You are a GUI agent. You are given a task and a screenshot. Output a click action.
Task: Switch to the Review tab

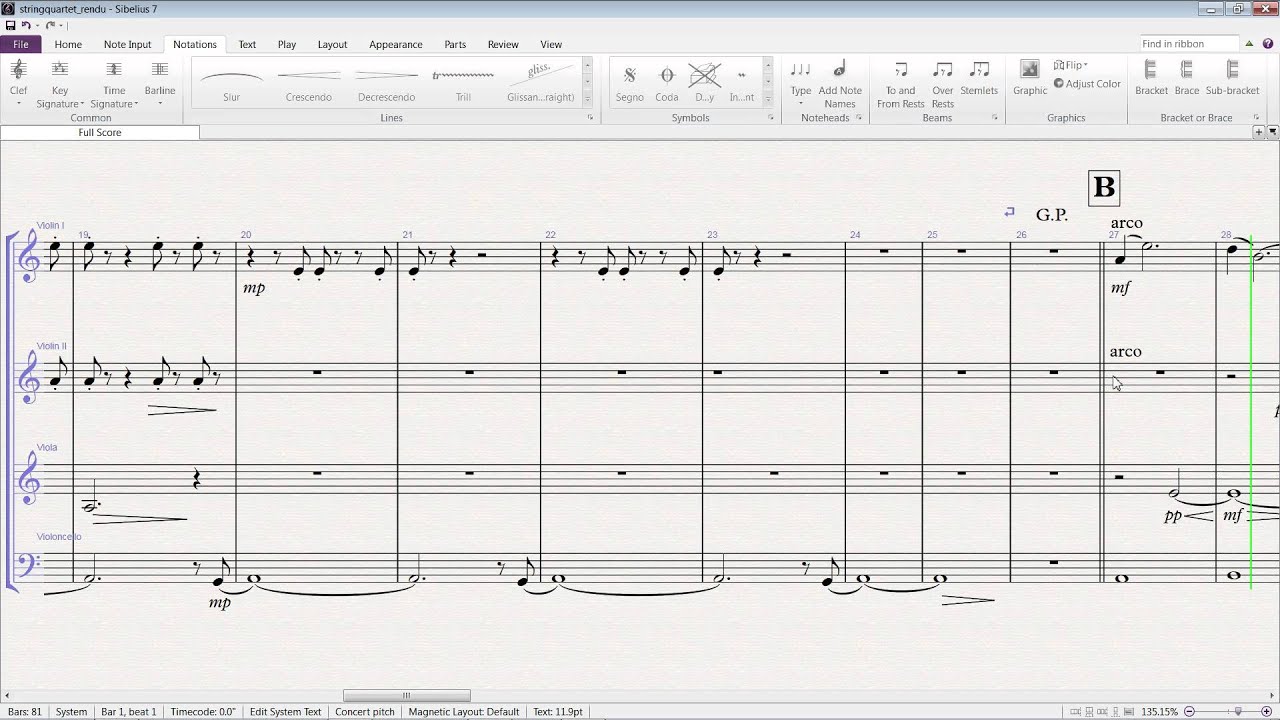[503, 44]
